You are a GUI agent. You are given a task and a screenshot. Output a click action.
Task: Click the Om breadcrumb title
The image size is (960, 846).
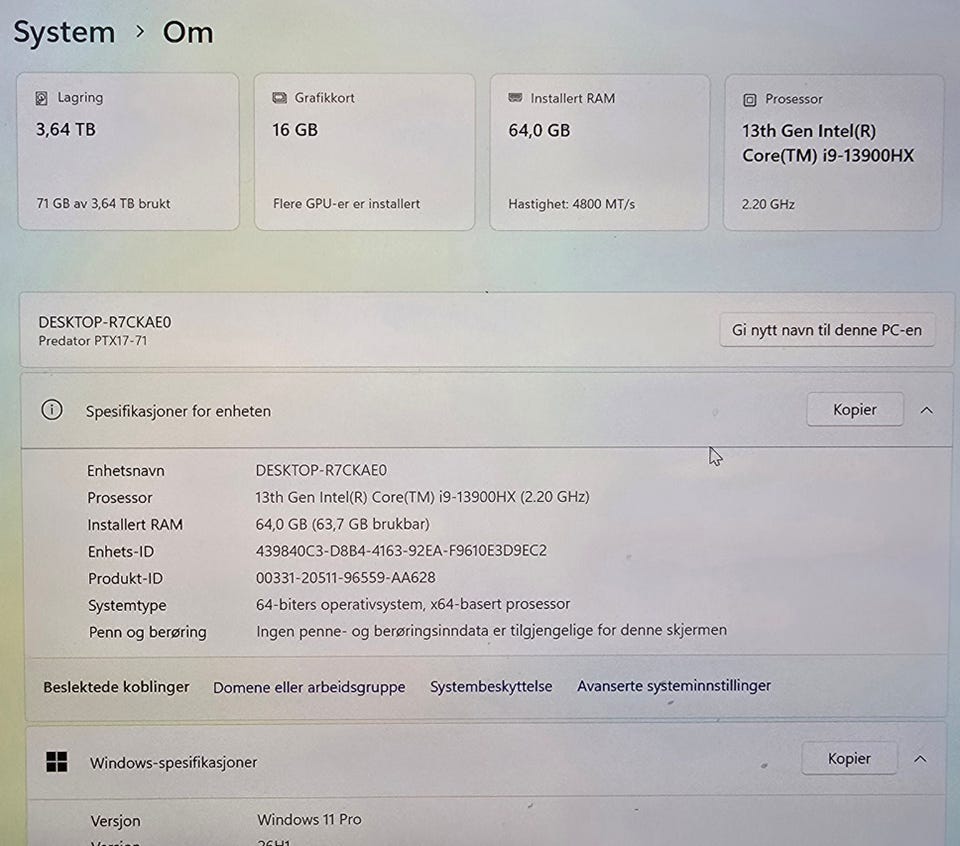point(188,32)
